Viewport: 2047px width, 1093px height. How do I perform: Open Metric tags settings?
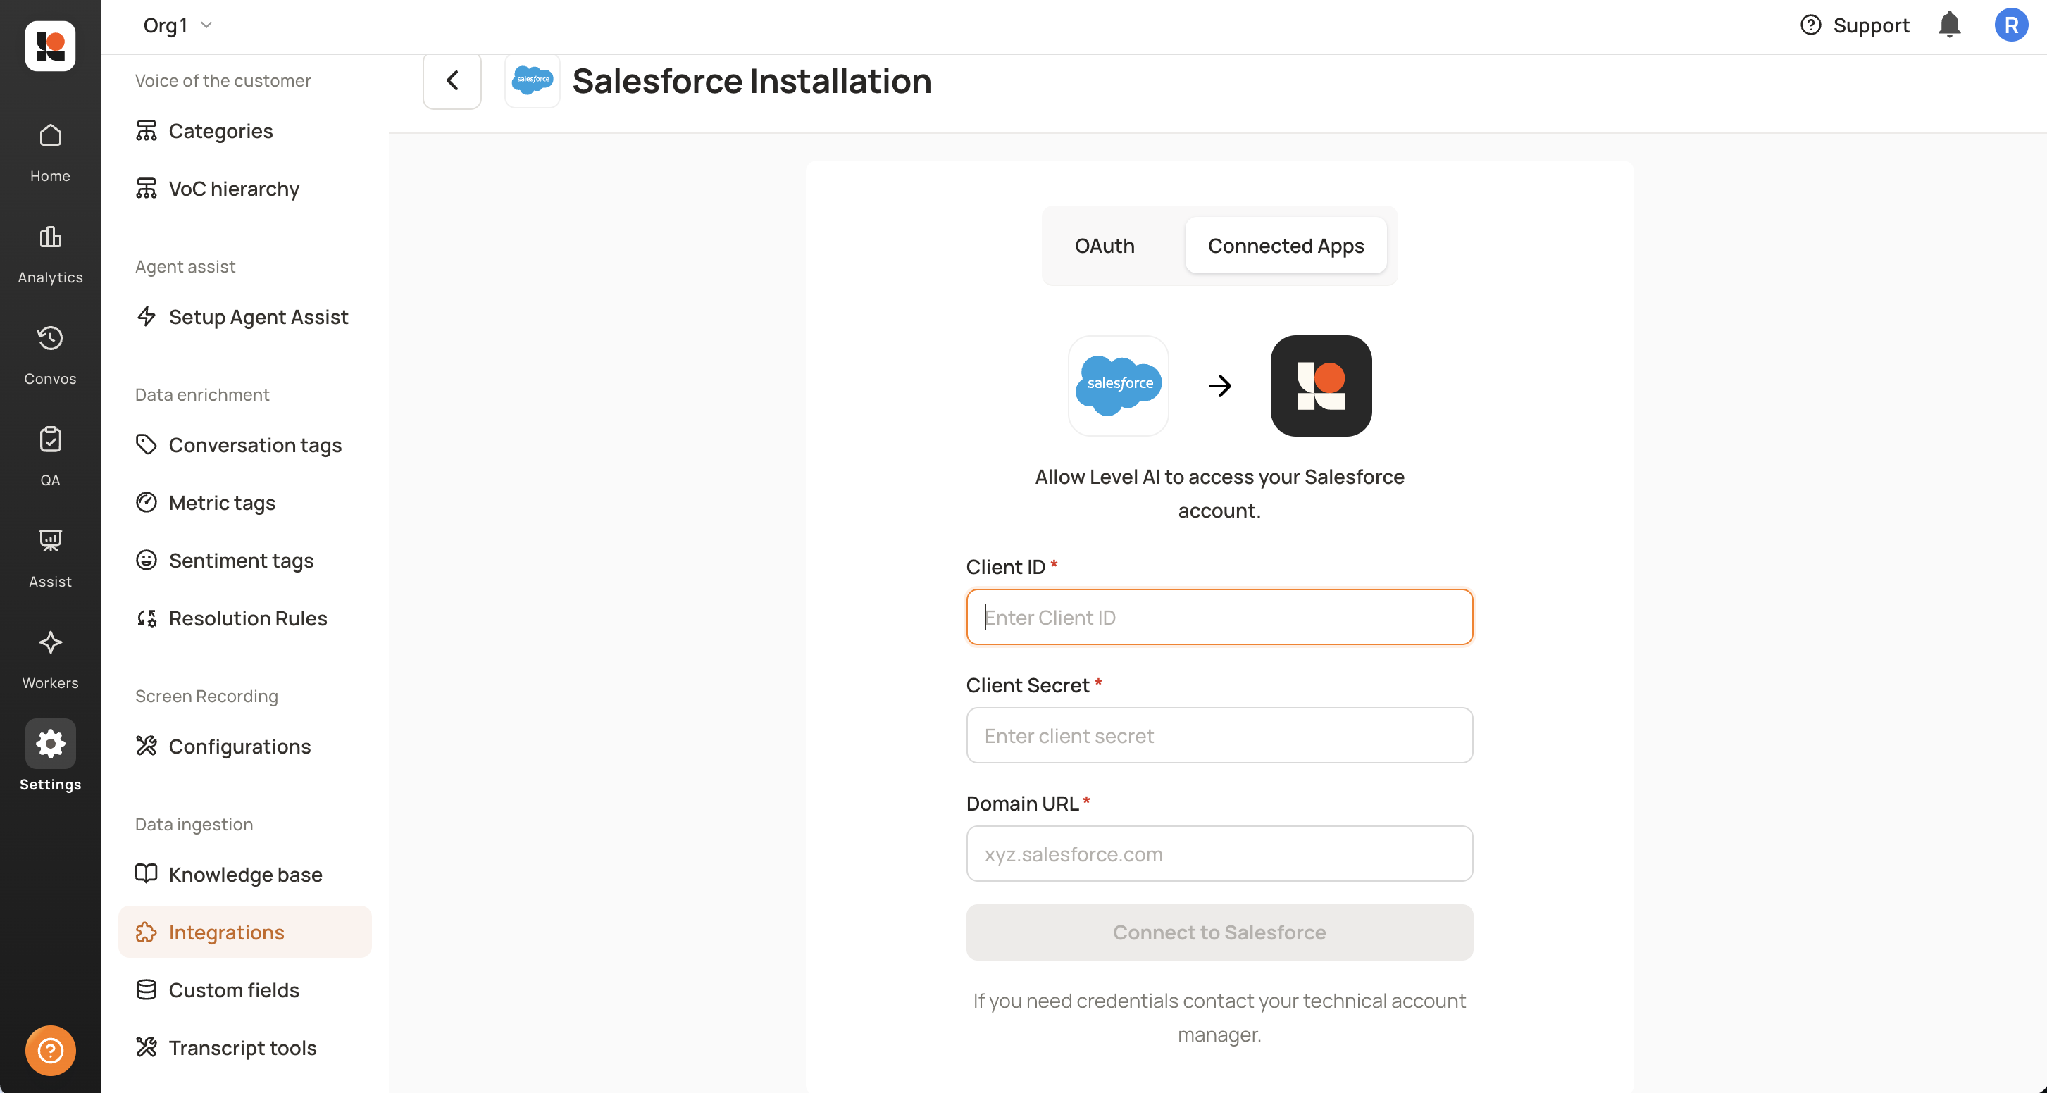(x=245, y=503)
